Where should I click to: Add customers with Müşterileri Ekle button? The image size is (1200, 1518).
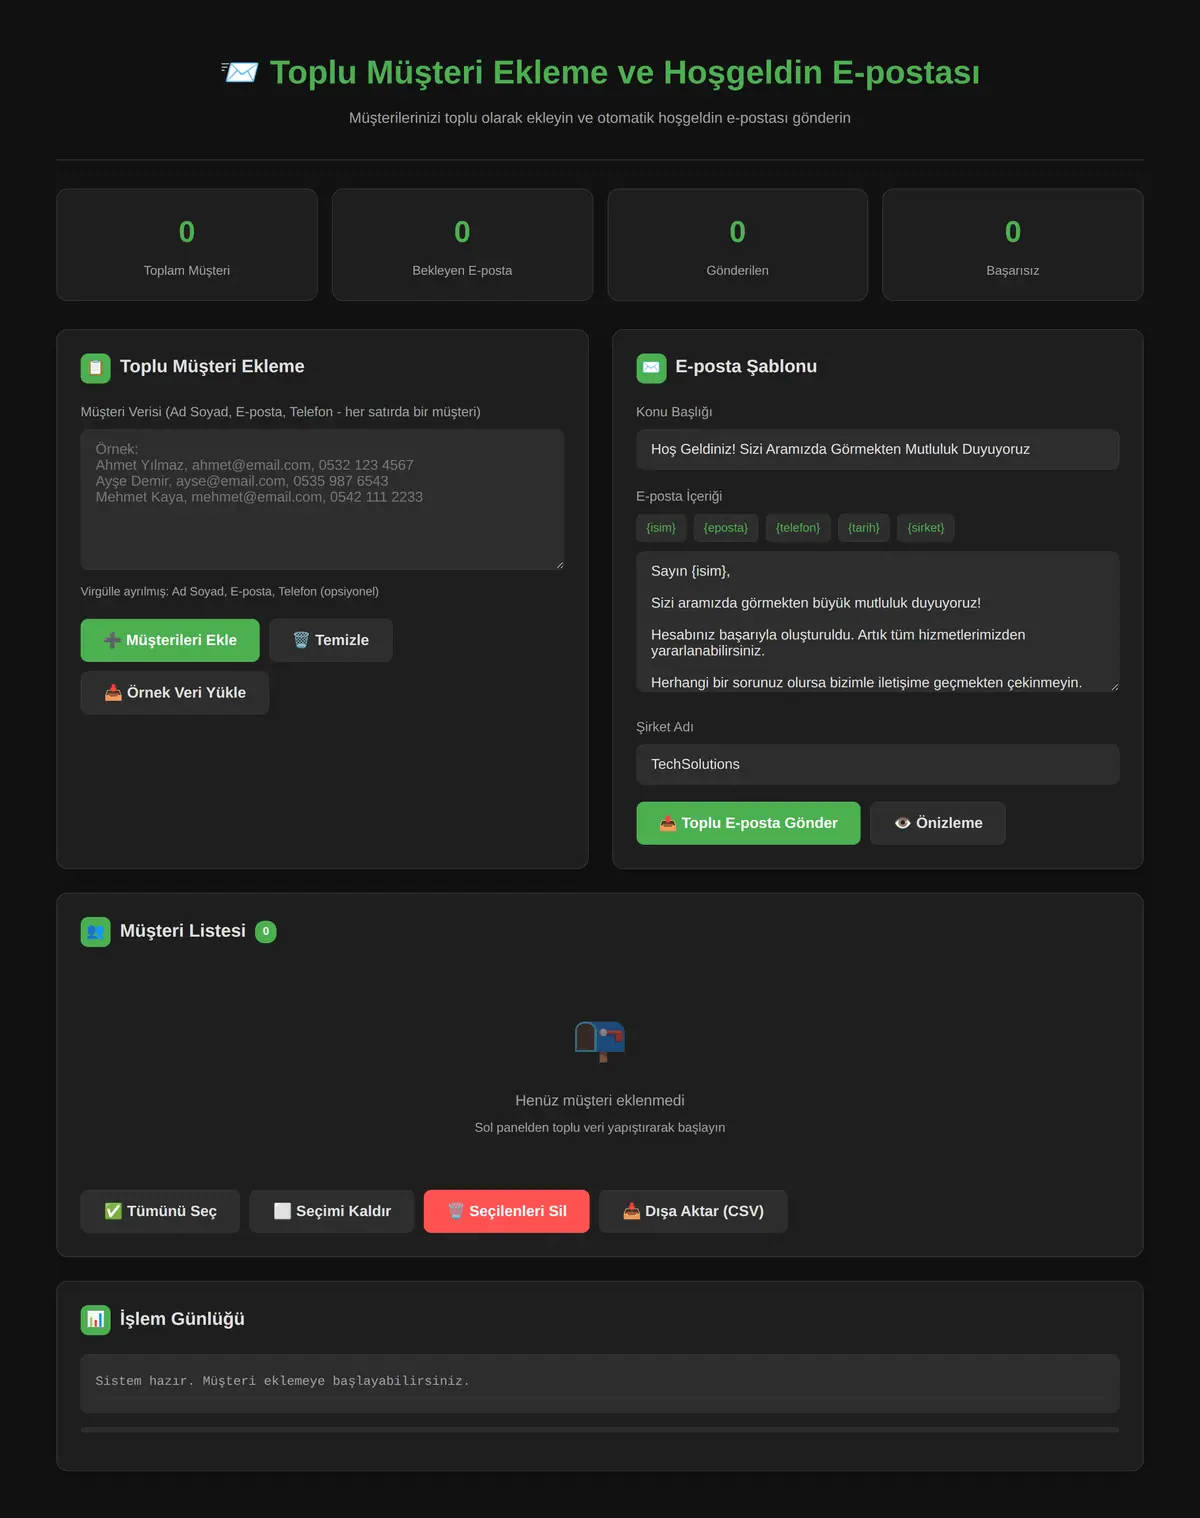coord(170,640)
